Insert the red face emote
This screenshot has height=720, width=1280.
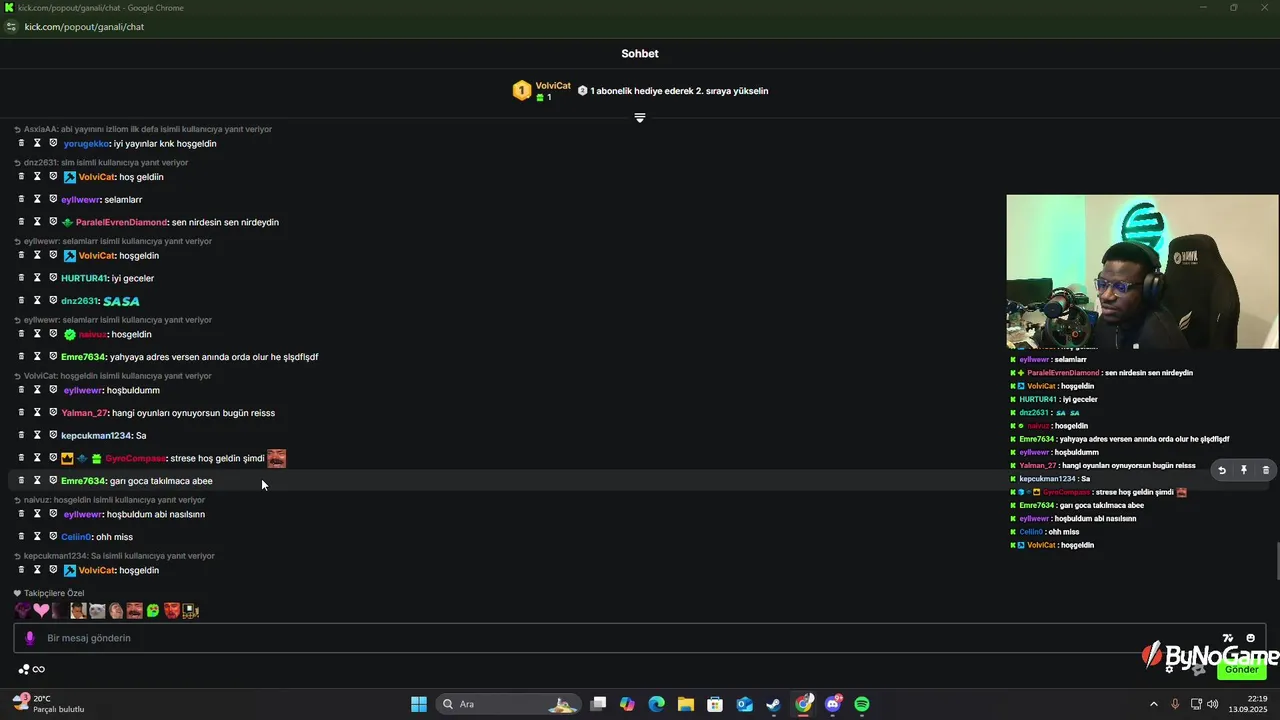(x=172, y=610)
